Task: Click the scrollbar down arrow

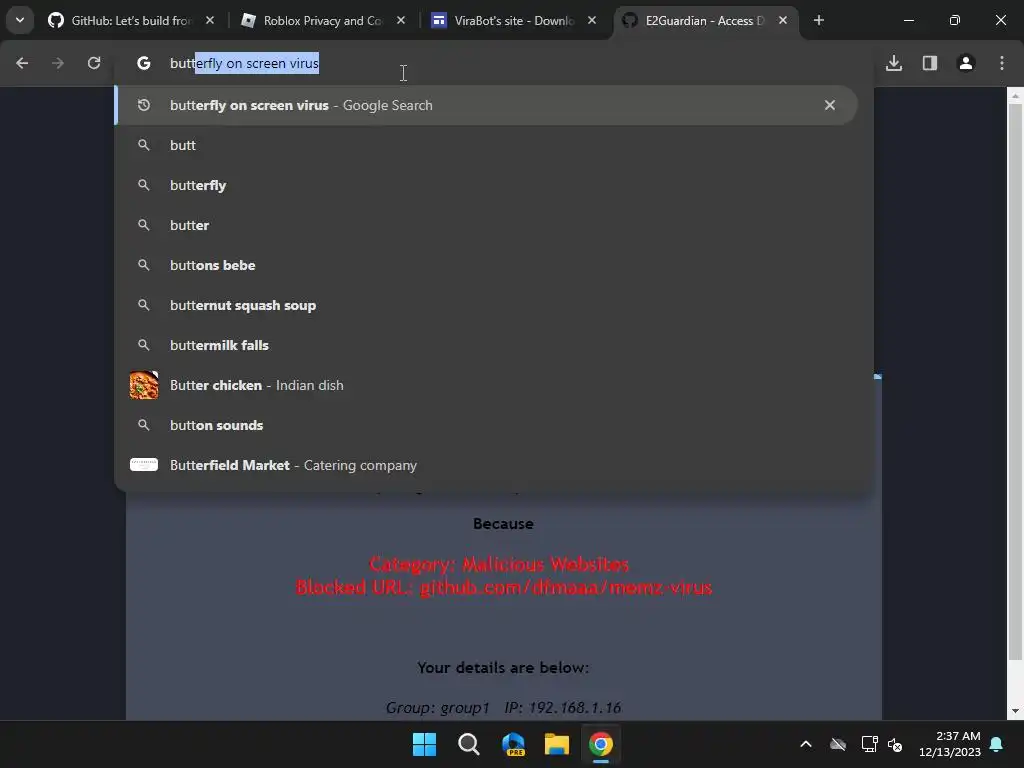Action: click(x=1015, y=711)
